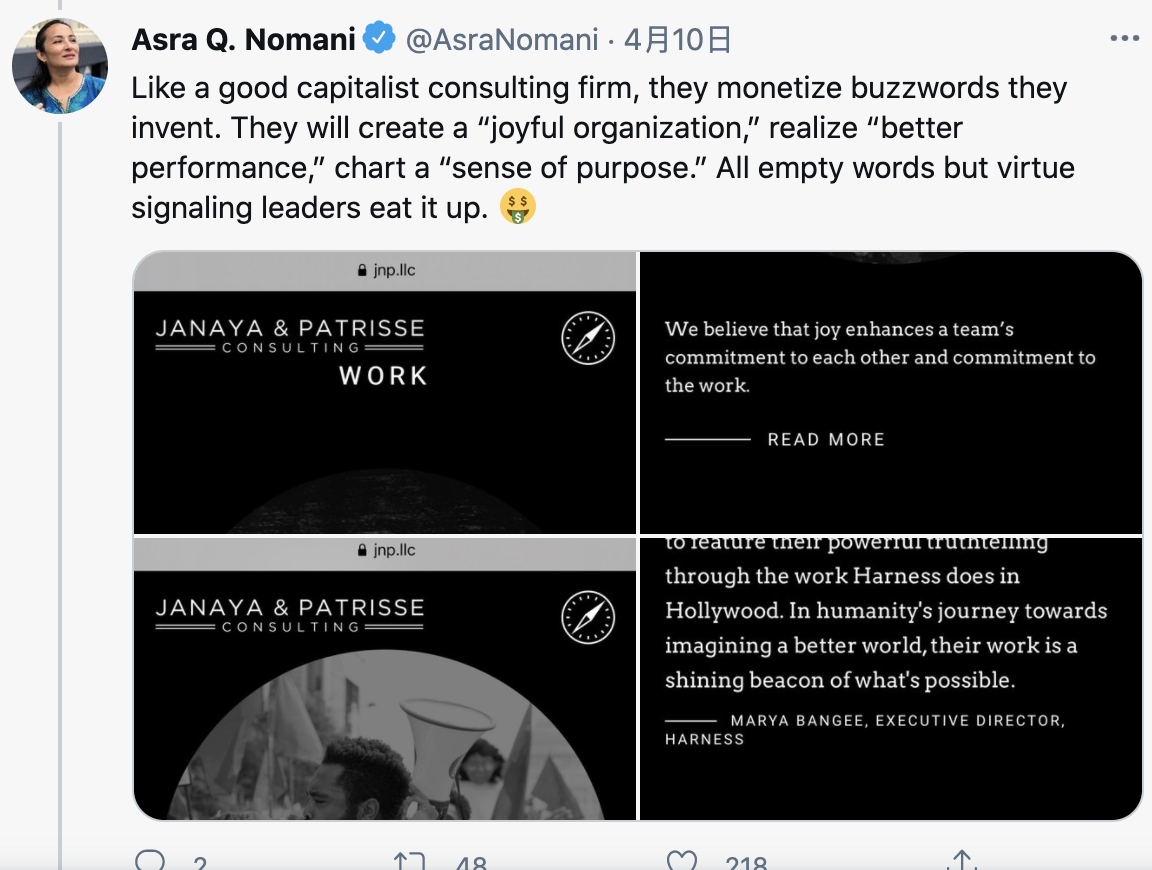This screenshot has width=1152, height=870.
Task: Click the Asra Q. Nomani display name
Action: 243,39
